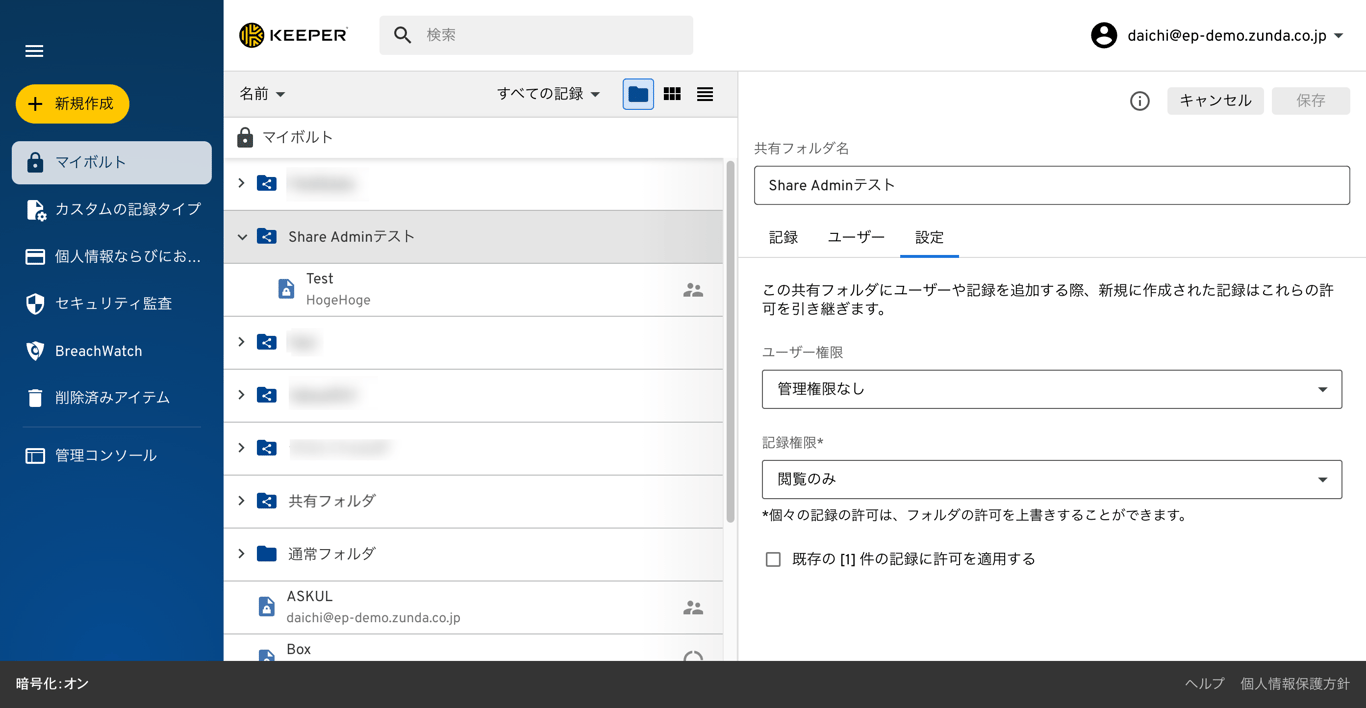Click the shared users icon on Test record
Viewport: 1366px width, 708px height.
pos(693,289)
